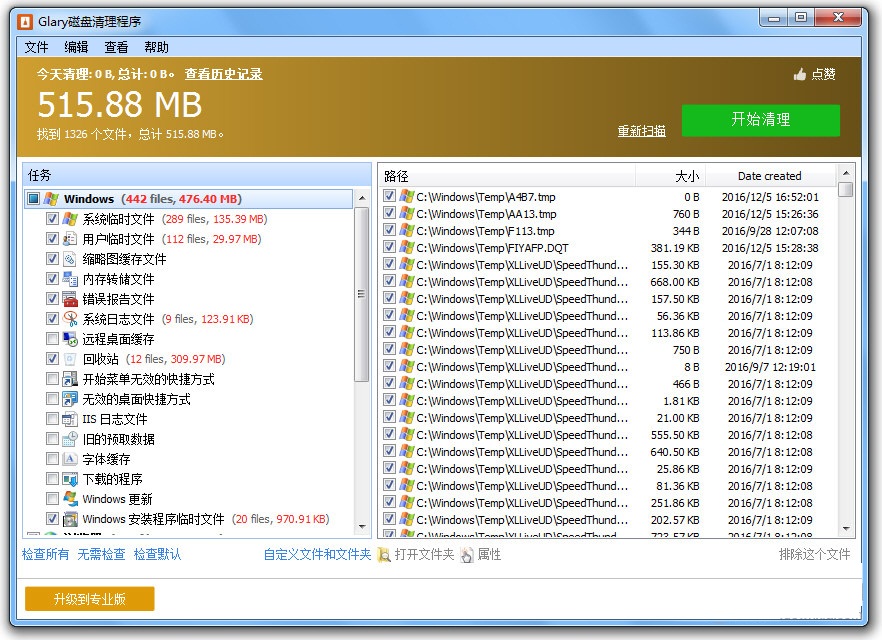
Task: Click file icon of A4B7.tmp row
Action: pos(407,196)
